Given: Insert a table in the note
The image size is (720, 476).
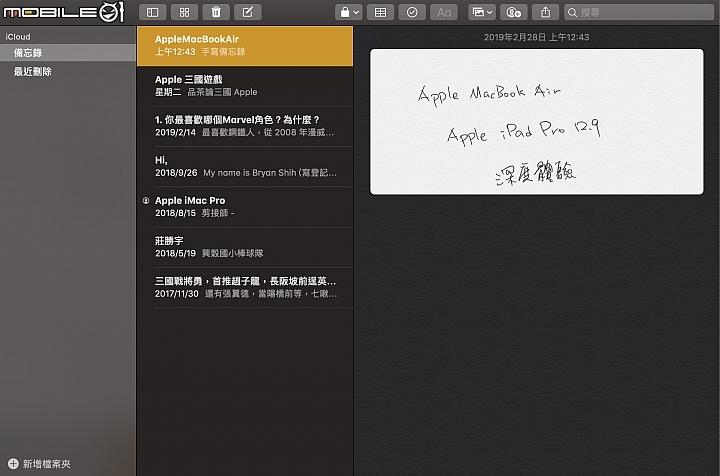Looking at the screenshot, I should click(x=380, y=12).
